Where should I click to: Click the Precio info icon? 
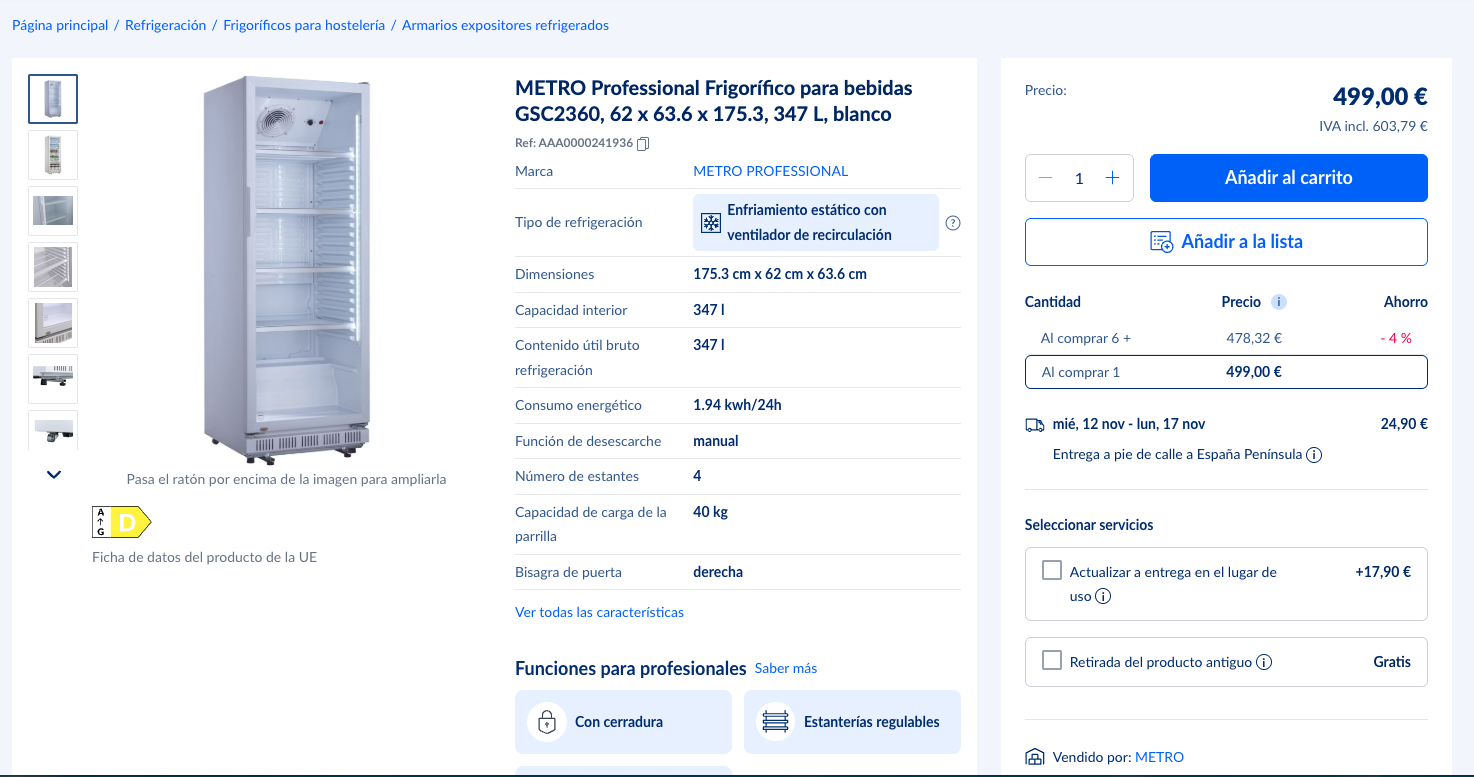(x=1279, y=302)
